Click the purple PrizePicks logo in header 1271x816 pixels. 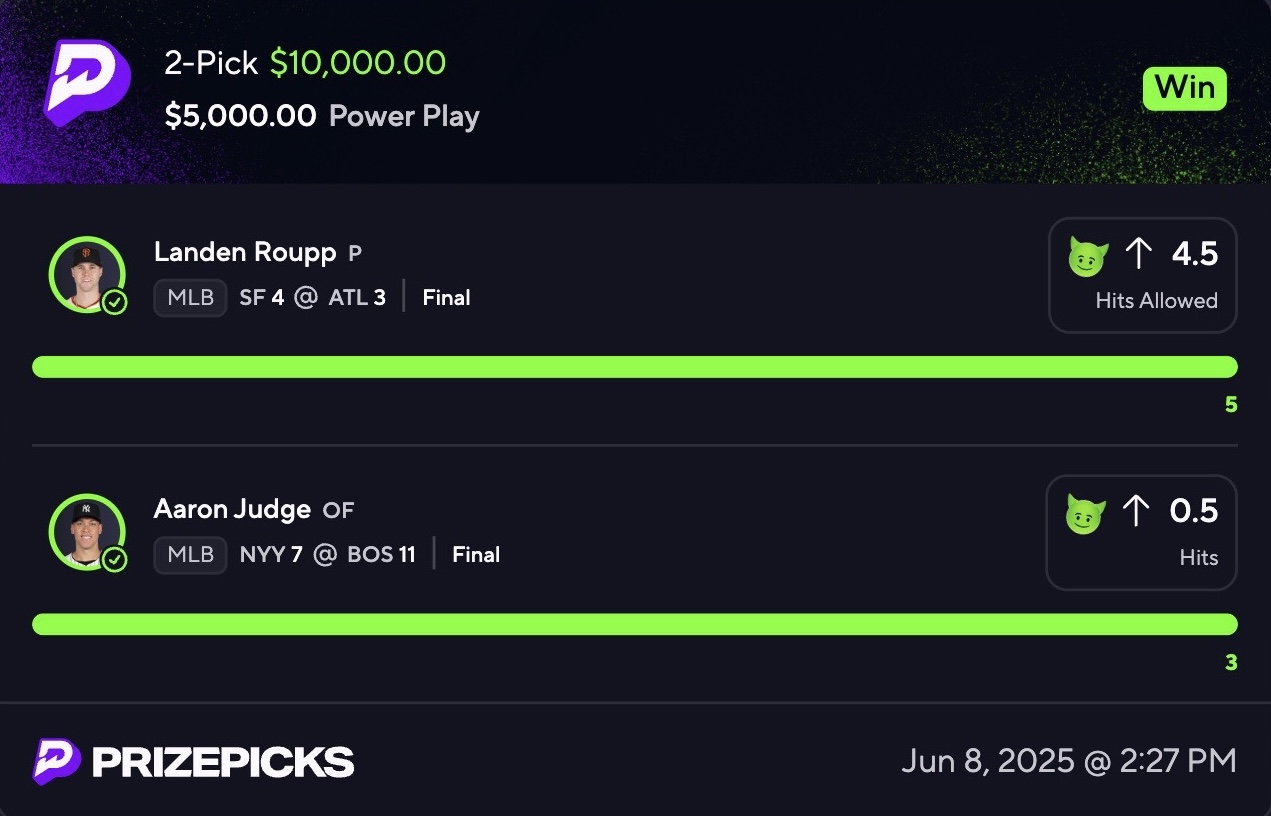[x=88, y=83]
